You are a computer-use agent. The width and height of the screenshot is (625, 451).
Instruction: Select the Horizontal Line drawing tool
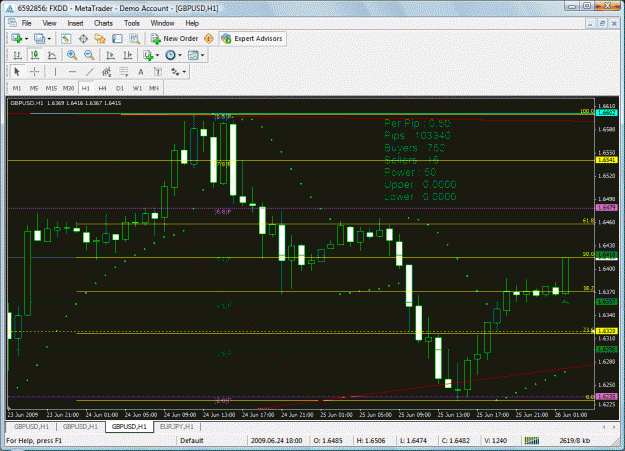[x=72, y=72]
